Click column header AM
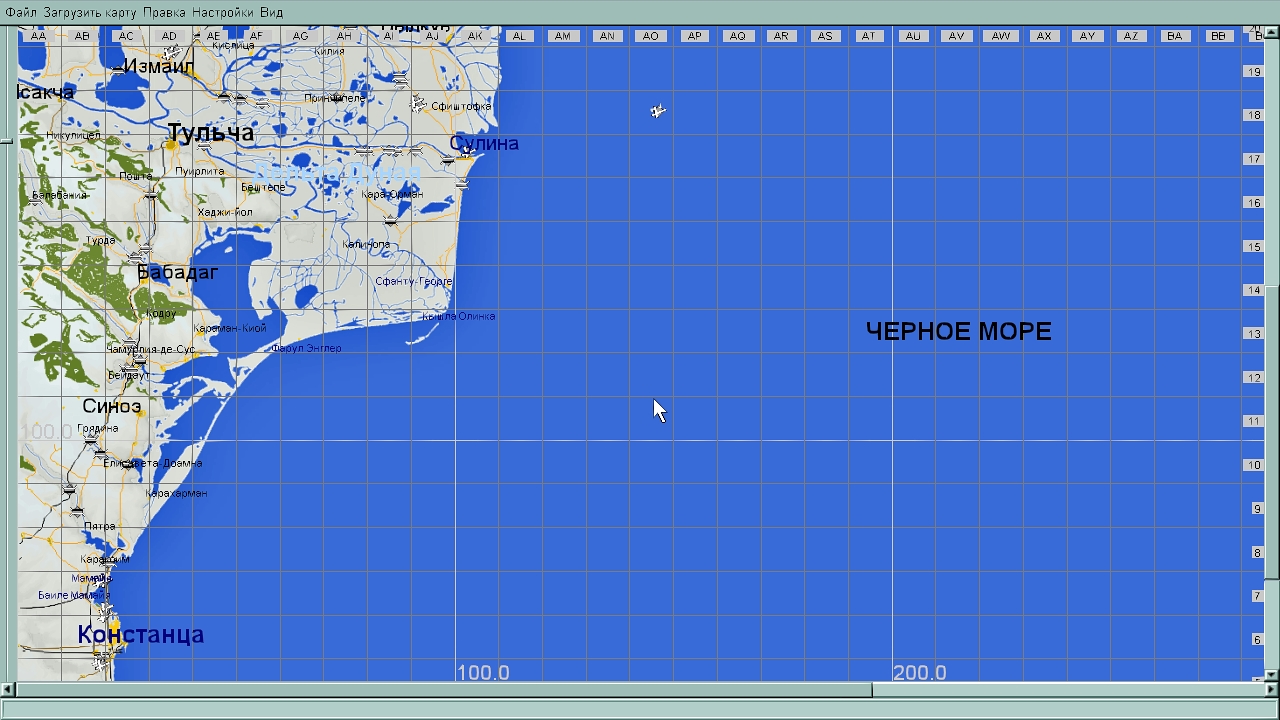 pos(563,36)
